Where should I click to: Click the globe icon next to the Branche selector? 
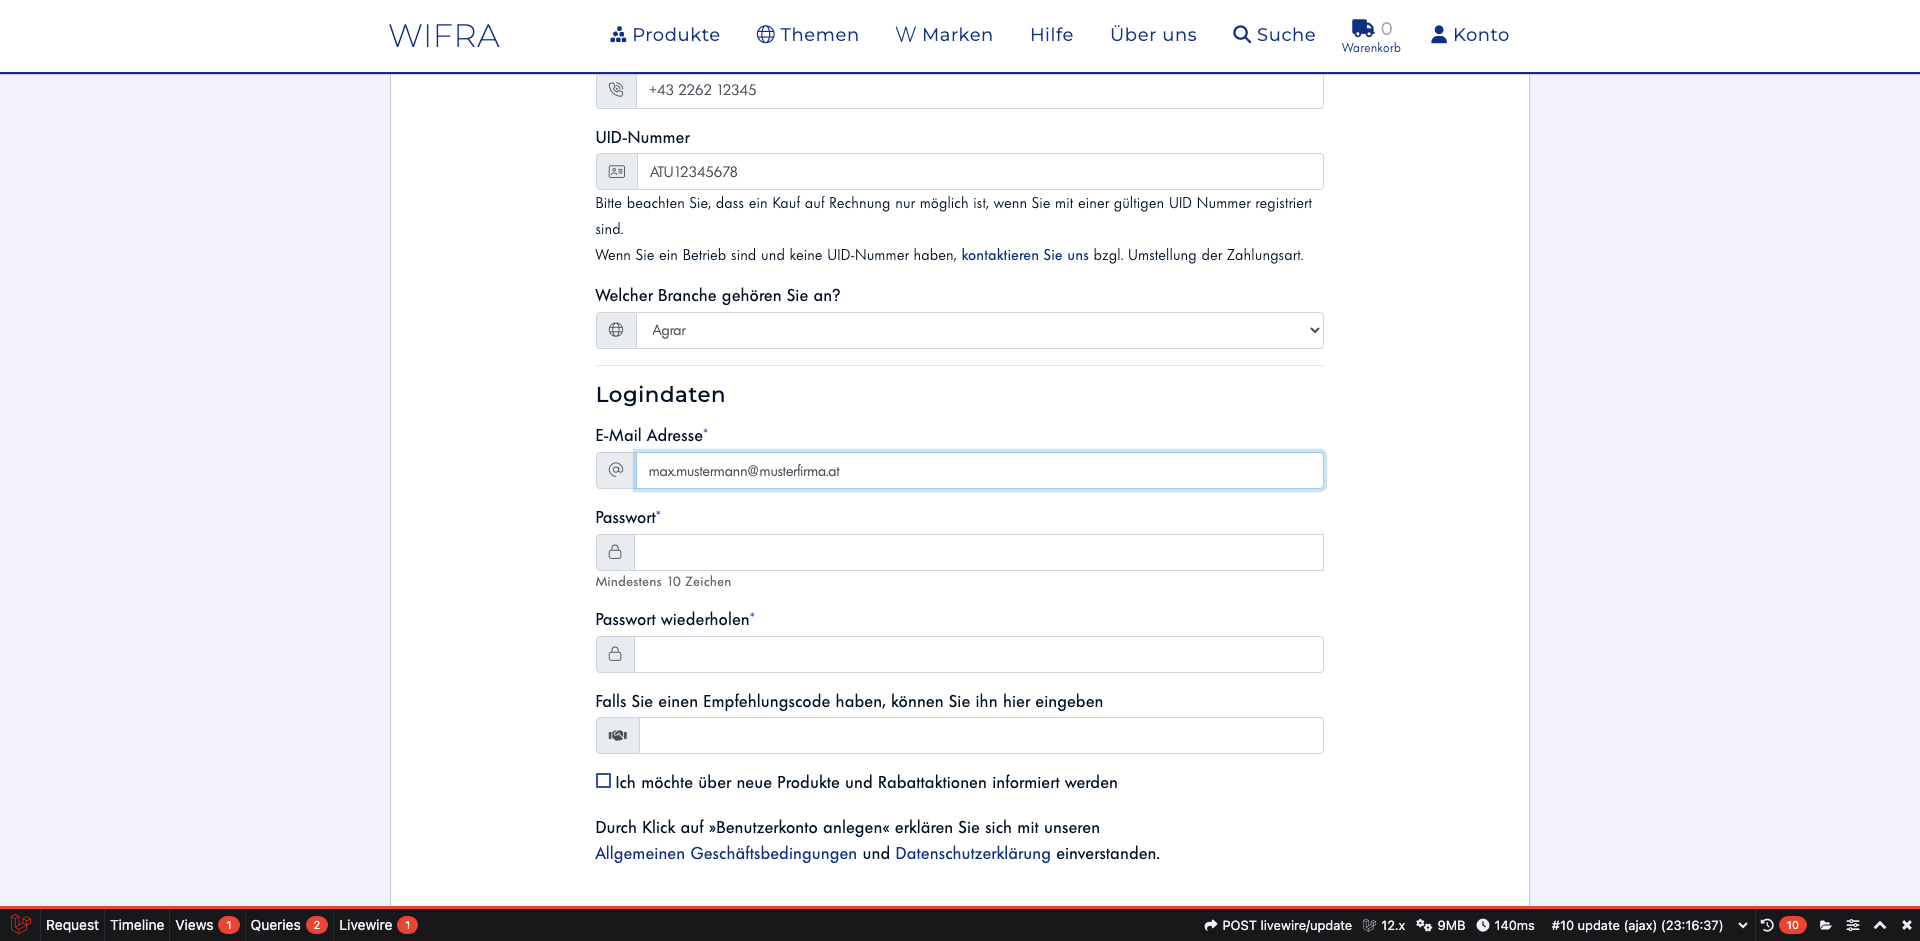[x=615, y=329]
